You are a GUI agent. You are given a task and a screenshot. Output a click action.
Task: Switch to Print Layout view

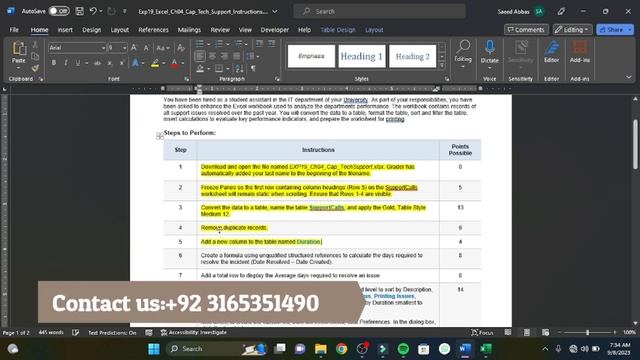[x=527, y=333]
